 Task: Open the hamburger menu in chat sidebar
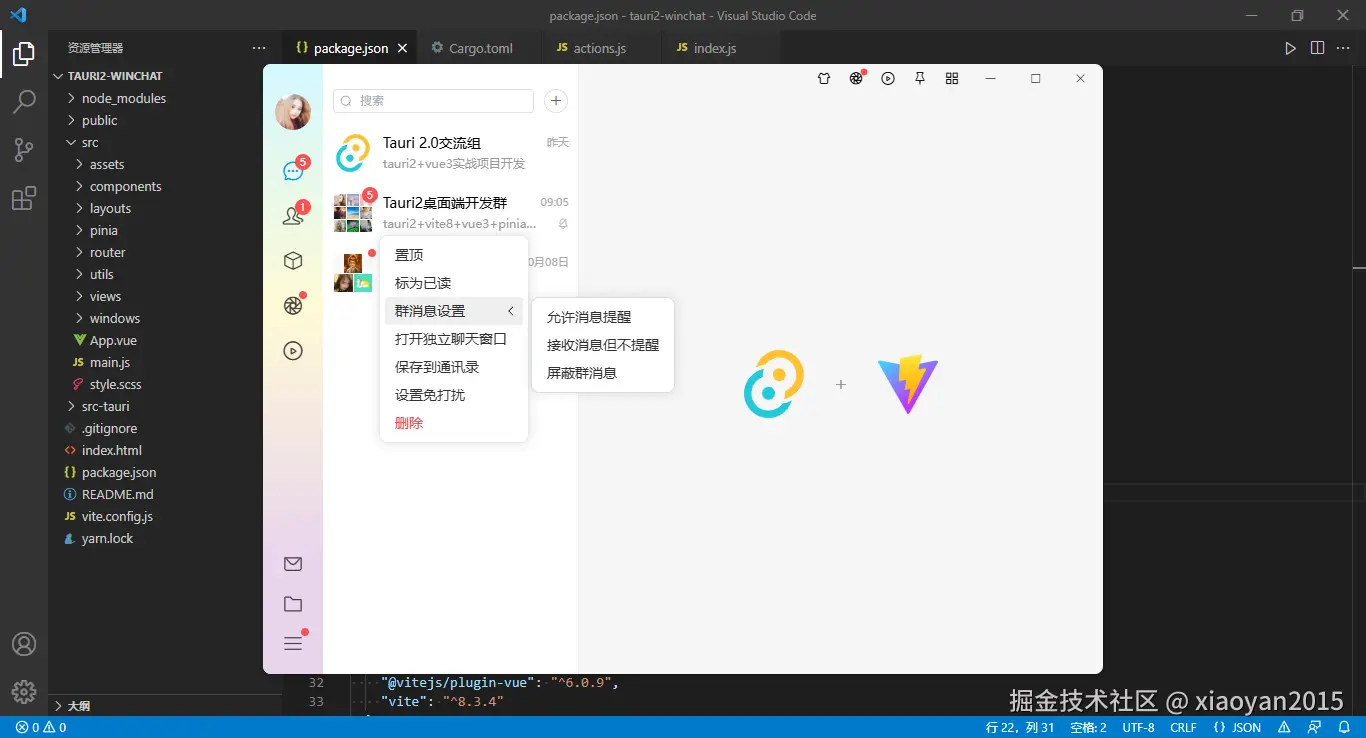pyautogui.click(x=293, y=644)
